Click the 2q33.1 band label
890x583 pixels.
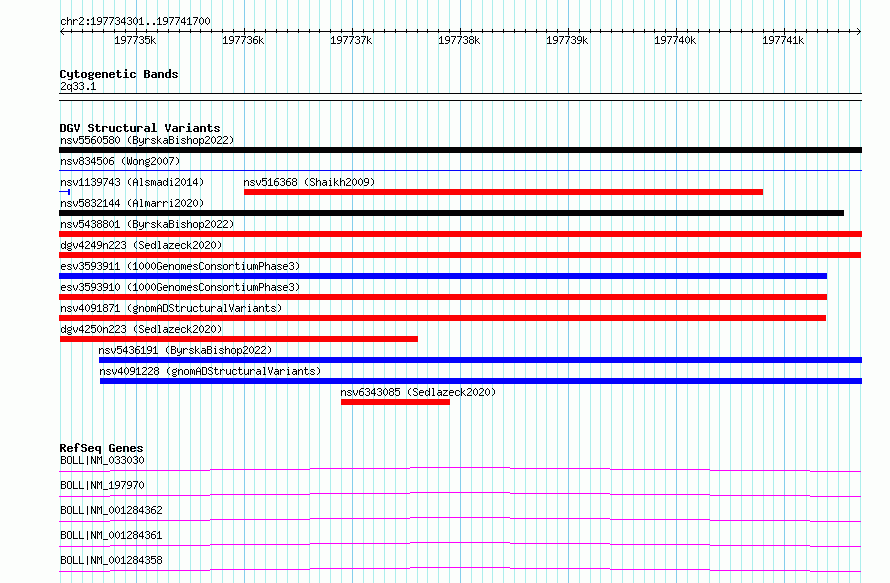78,86
